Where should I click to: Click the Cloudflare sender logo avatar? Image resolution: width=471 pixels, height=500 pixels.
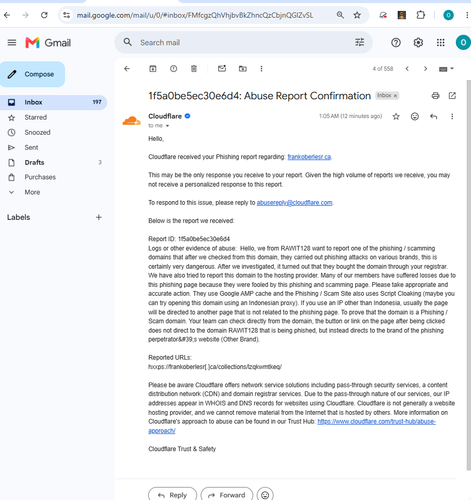131,121
